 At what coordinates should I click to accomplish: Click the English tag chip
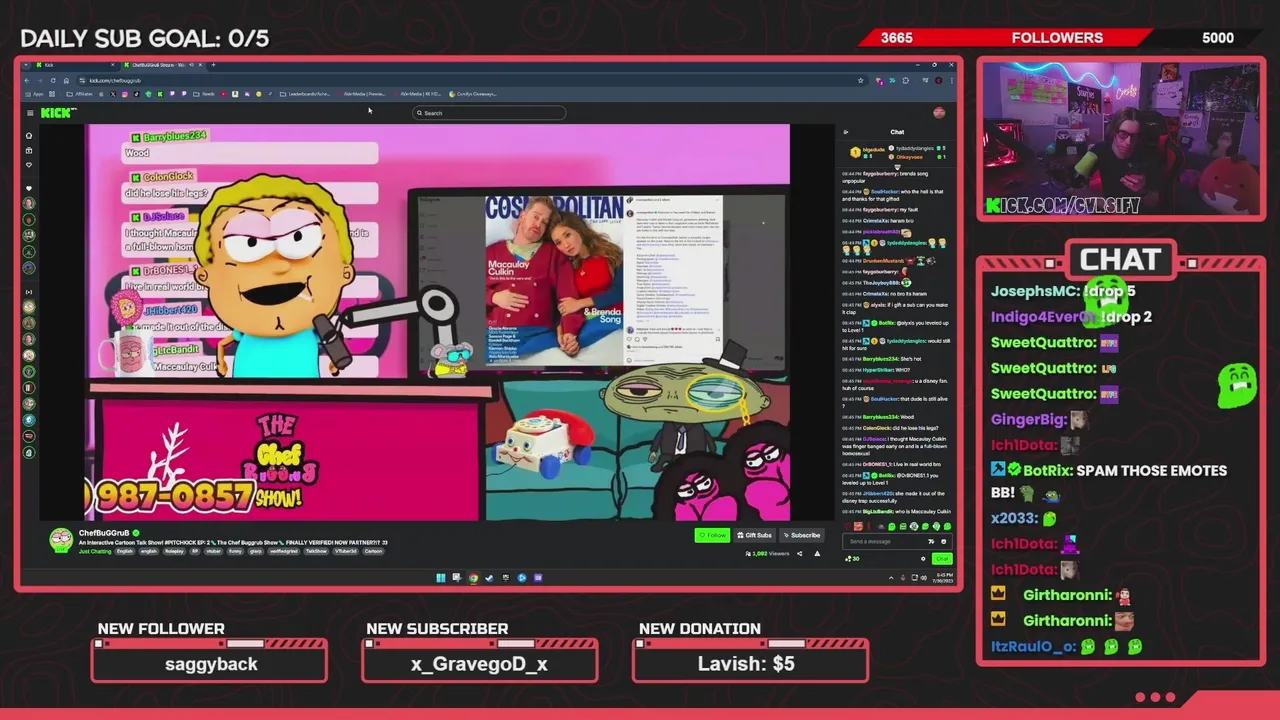point(125,551)
